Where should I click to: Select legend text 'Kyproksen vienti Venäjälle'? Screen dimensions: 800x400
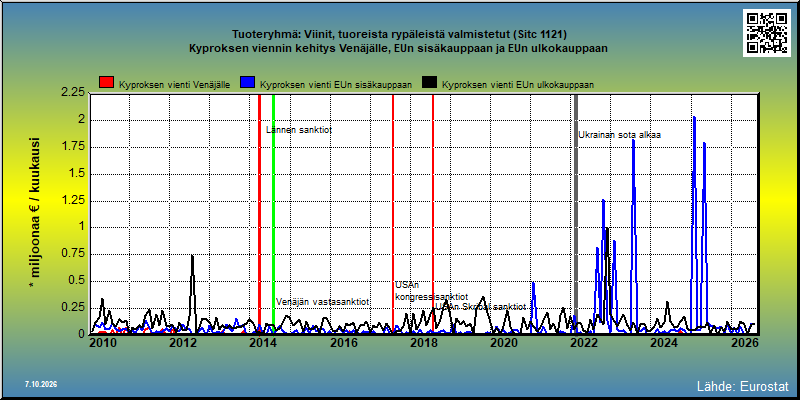coord(174,85)
